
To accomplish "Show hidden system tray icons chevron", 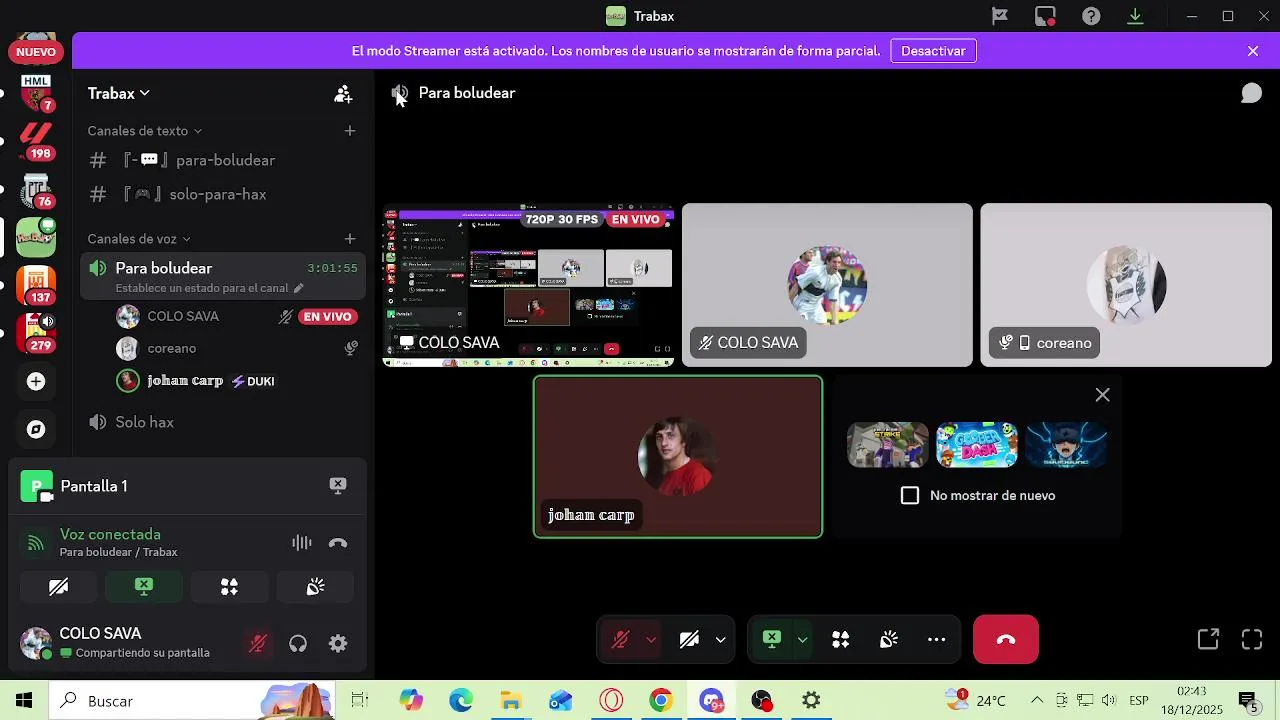I will coord(1037,701).
